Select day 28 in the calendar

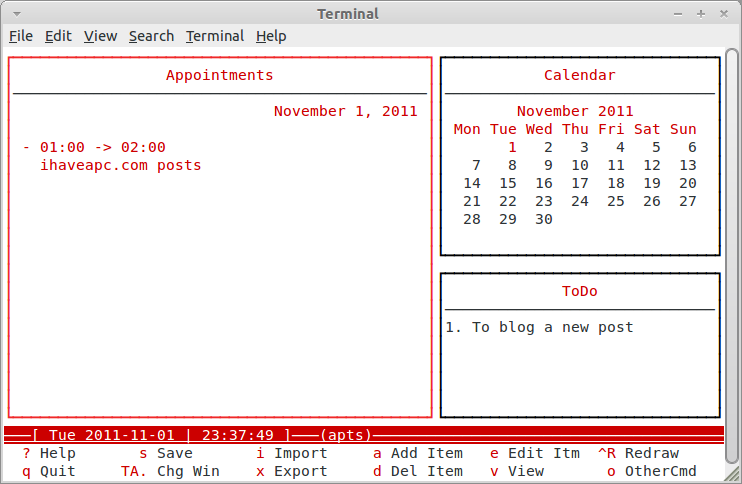472,219
